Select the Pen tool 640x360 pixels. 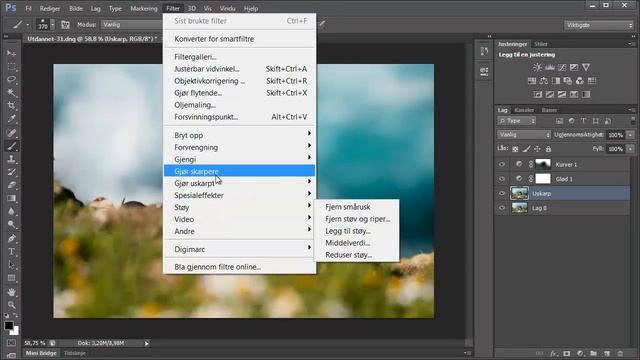pos(11,238)
